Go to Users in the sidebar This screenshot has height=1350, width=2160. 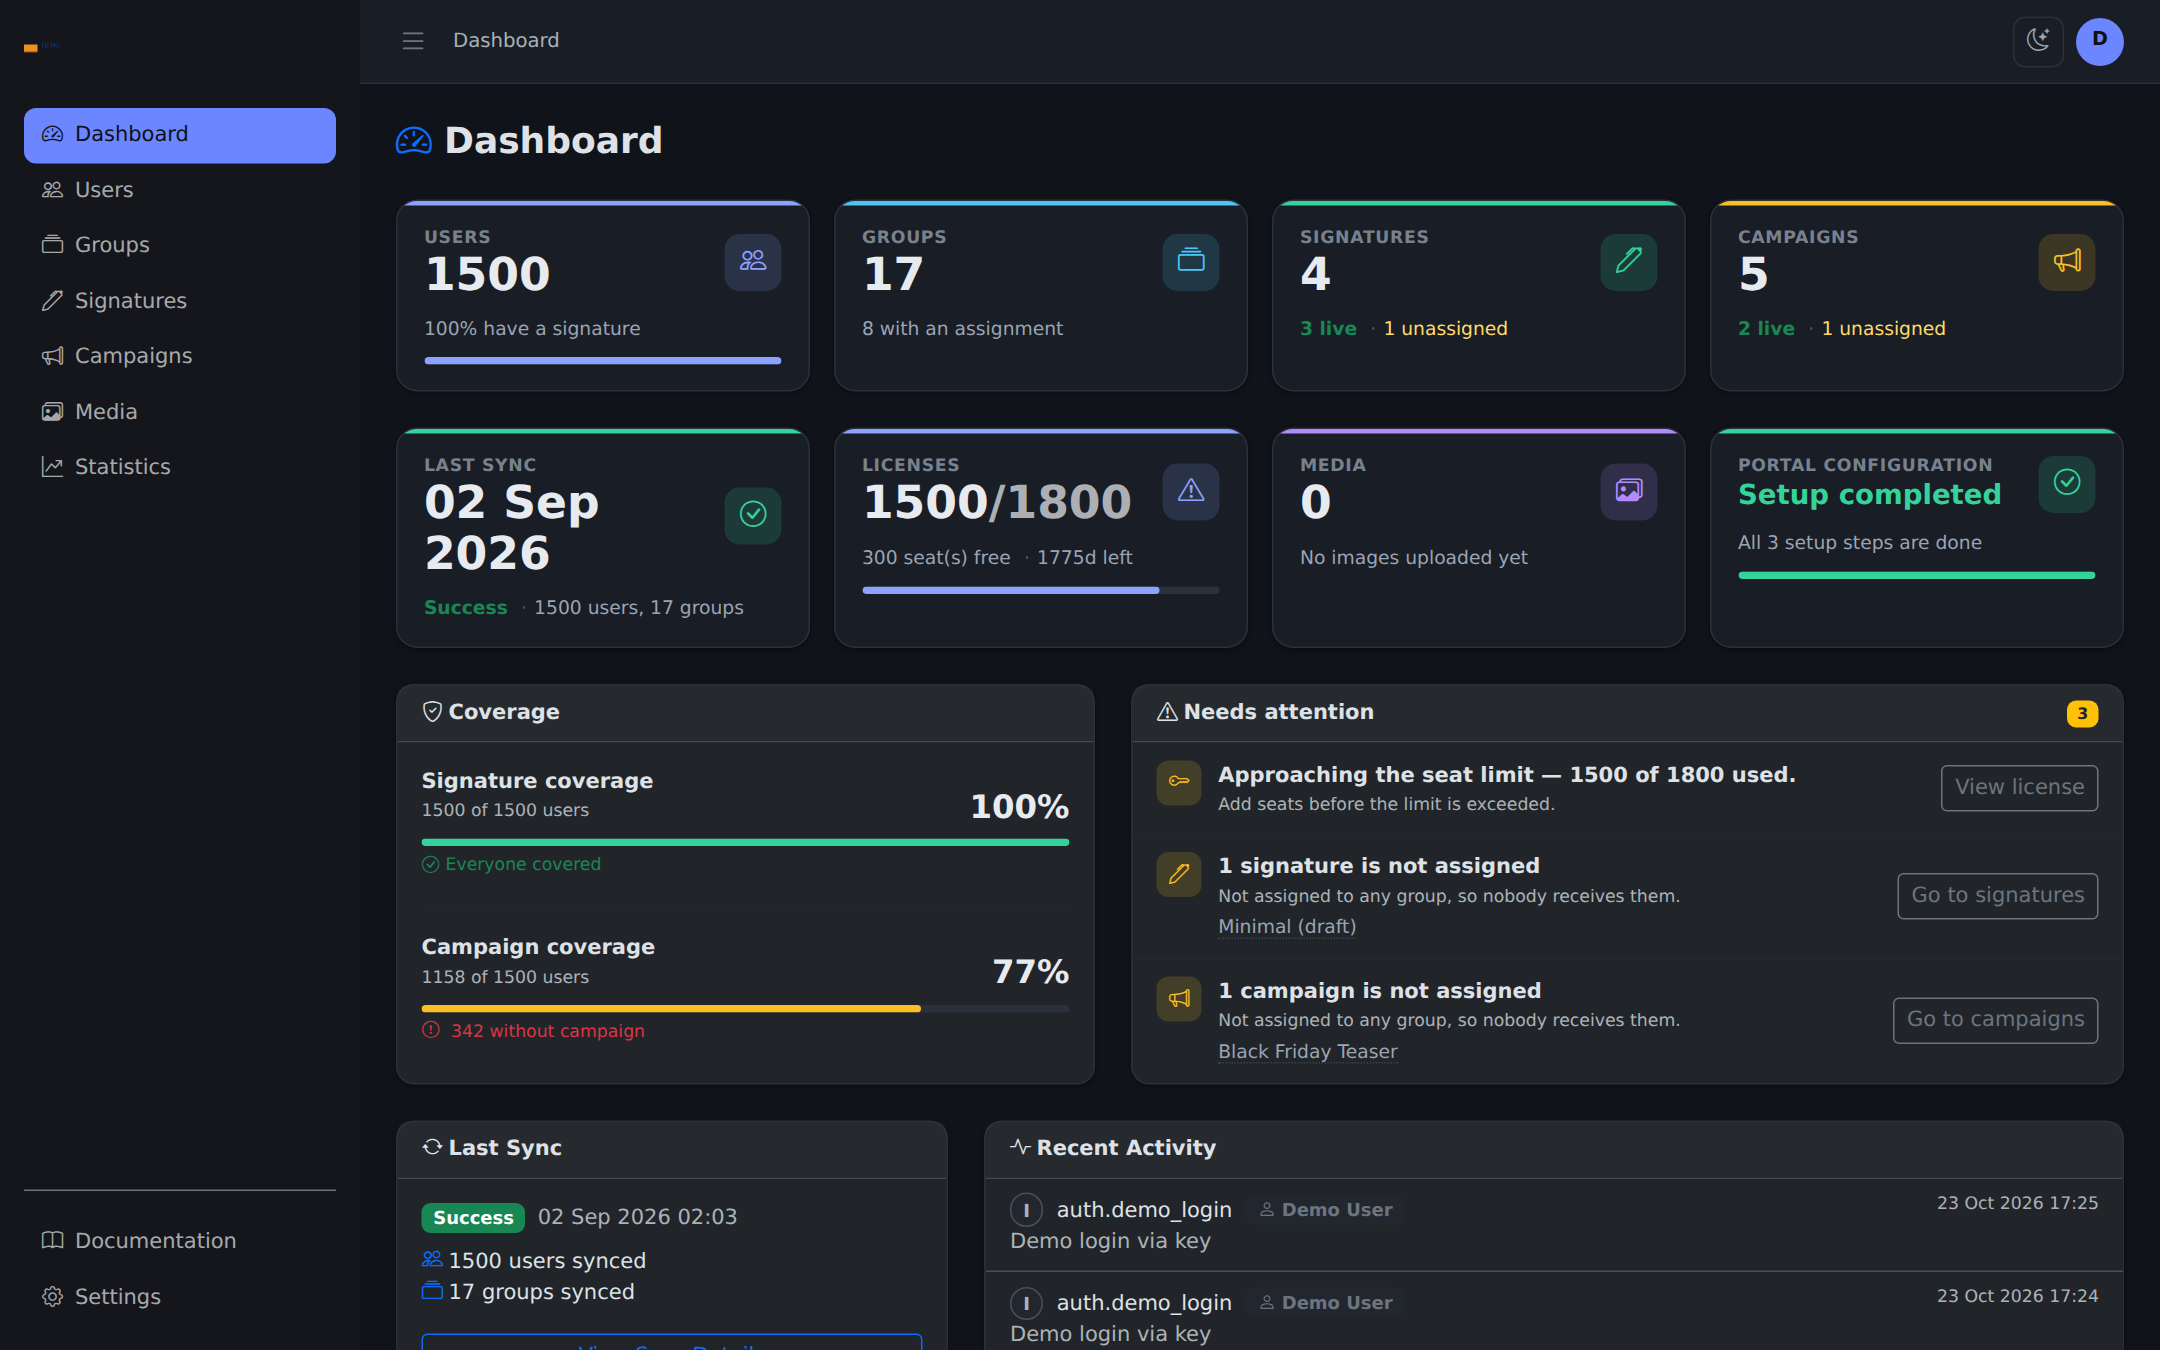[x=180, y=190]
